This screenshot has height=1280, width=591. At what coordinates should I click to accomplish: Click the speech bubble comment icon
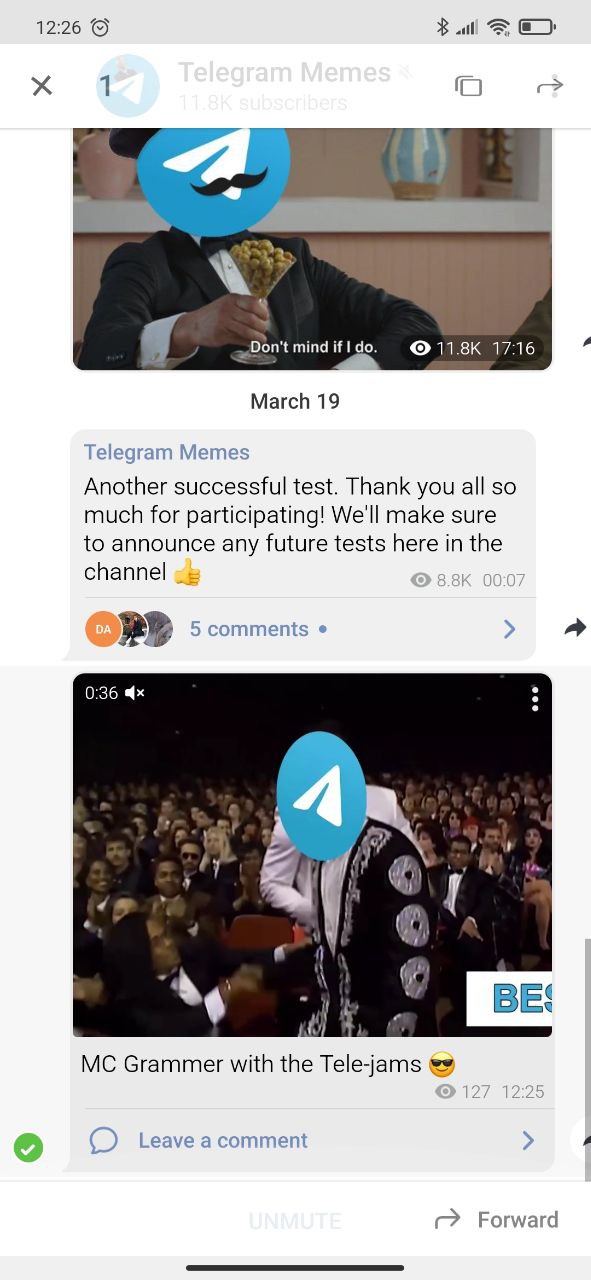click(x=103, y=1141)
